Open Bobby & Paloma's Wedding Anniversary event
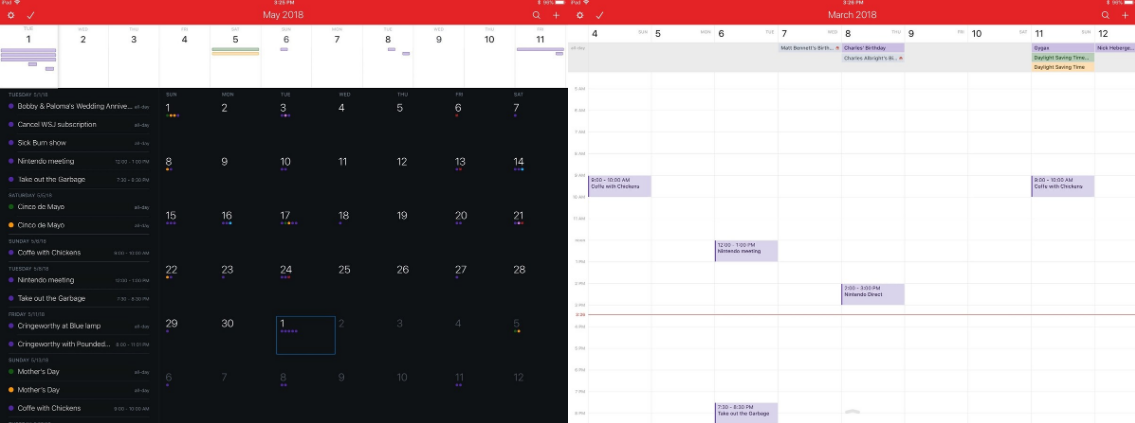Image resolution: width=1135 pixels, height=423 pixels. coord(78,106)
